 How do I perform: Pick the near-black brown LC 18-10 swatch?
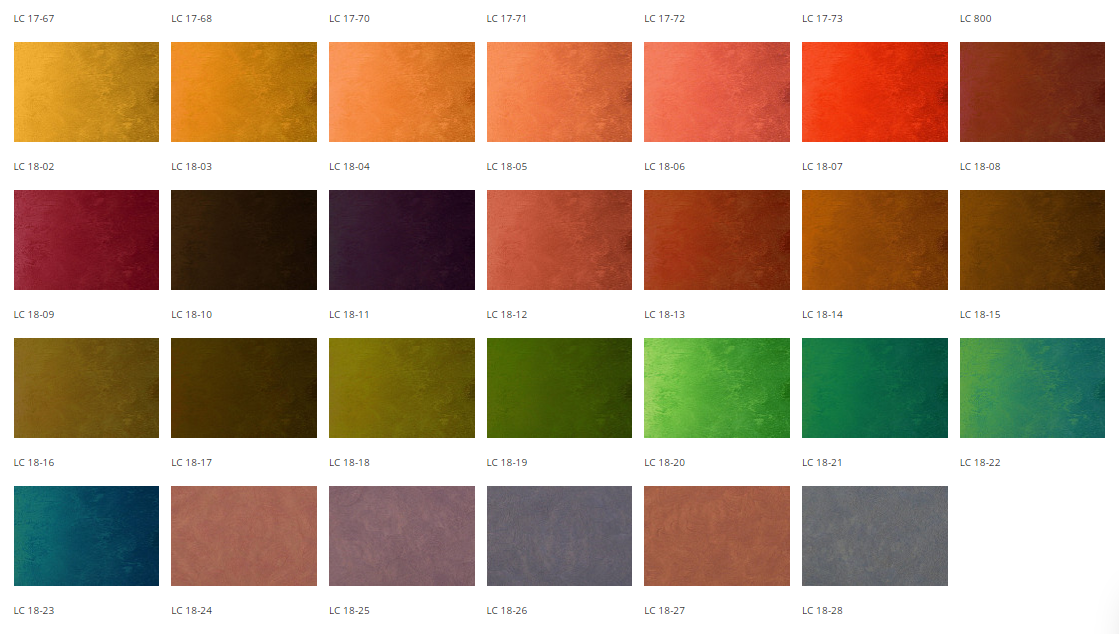[x=244, y=240]
